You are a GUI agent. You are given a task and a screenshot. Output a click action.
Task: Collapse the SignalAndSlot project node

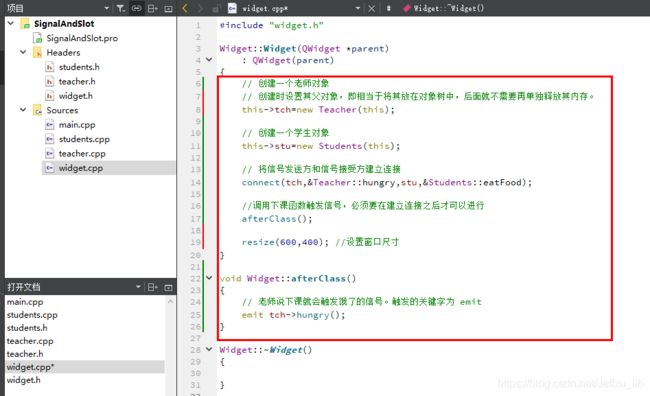11,23
